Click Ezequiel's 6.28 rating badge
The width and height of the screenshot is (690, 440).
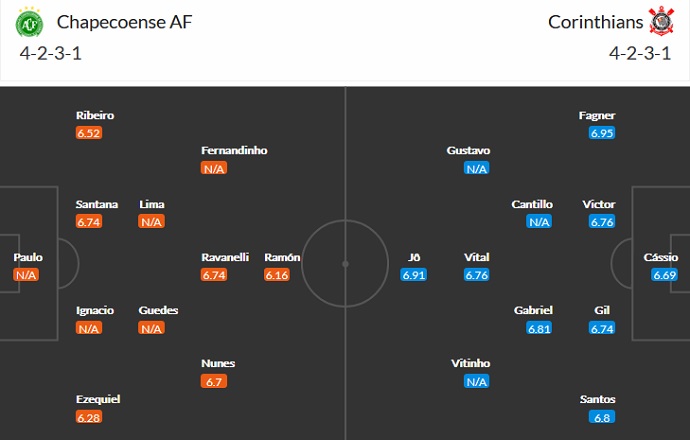(x=89, y=417)
